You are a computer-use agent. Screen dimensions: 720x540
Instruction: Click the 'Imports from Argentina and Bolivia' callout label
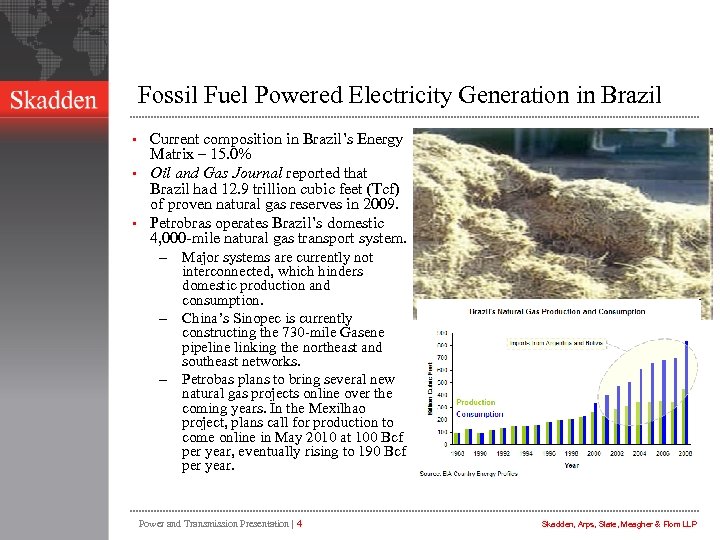click(x=557, y=343)
